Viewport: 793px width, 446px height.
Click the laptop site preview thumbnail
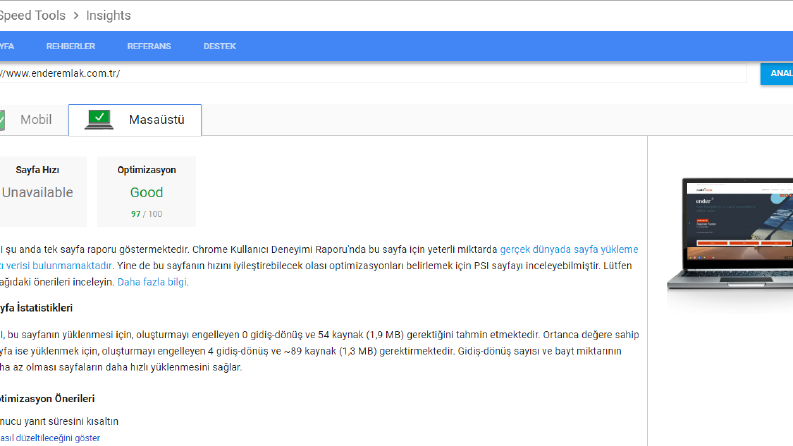coord(730,234)
